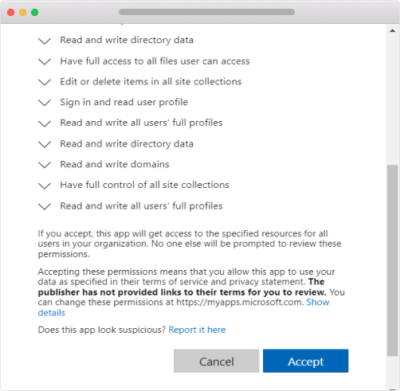
Task: Click the scrollbar up arrow
Action: (392, 31)
